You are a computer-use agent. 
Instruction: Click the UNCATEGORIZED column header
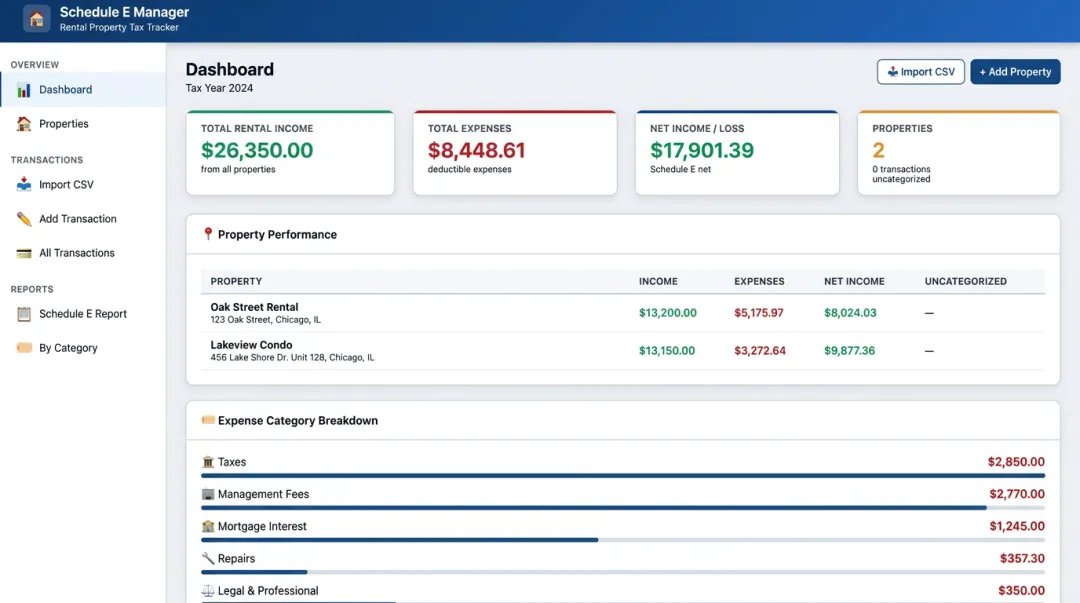point(966,281)
